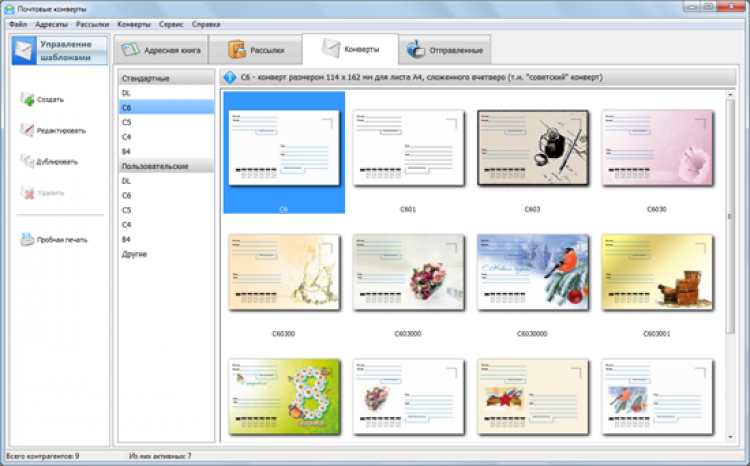Select B4 under Пользовательские
Image resolution: width=750 pixels, height=466 pixels.
pos(166,239)
